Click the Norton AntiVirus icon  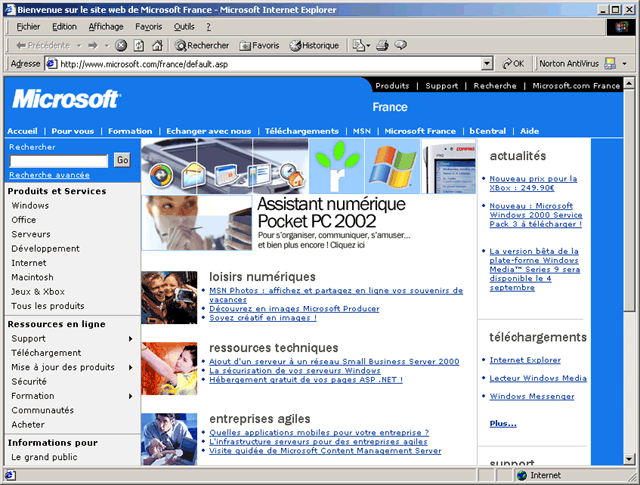(x=610, y=64)
